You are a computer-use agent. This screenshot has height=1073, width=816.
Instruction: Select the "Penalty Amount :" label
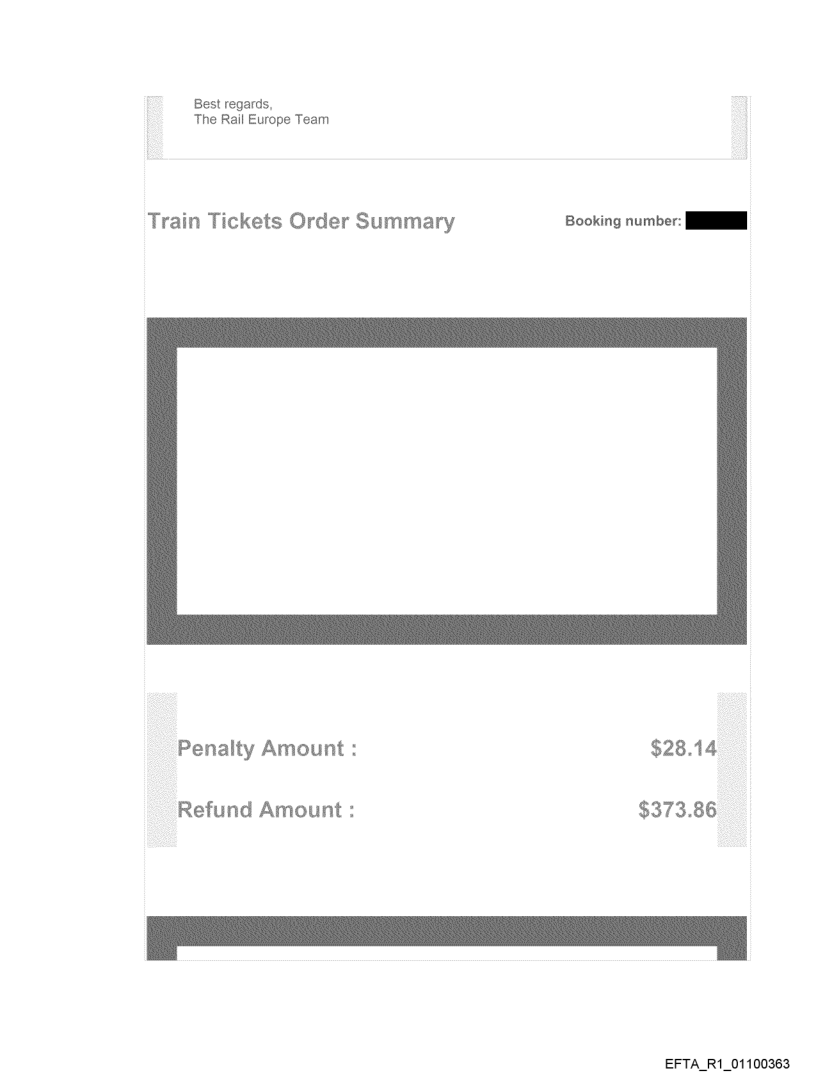(267, 748)
